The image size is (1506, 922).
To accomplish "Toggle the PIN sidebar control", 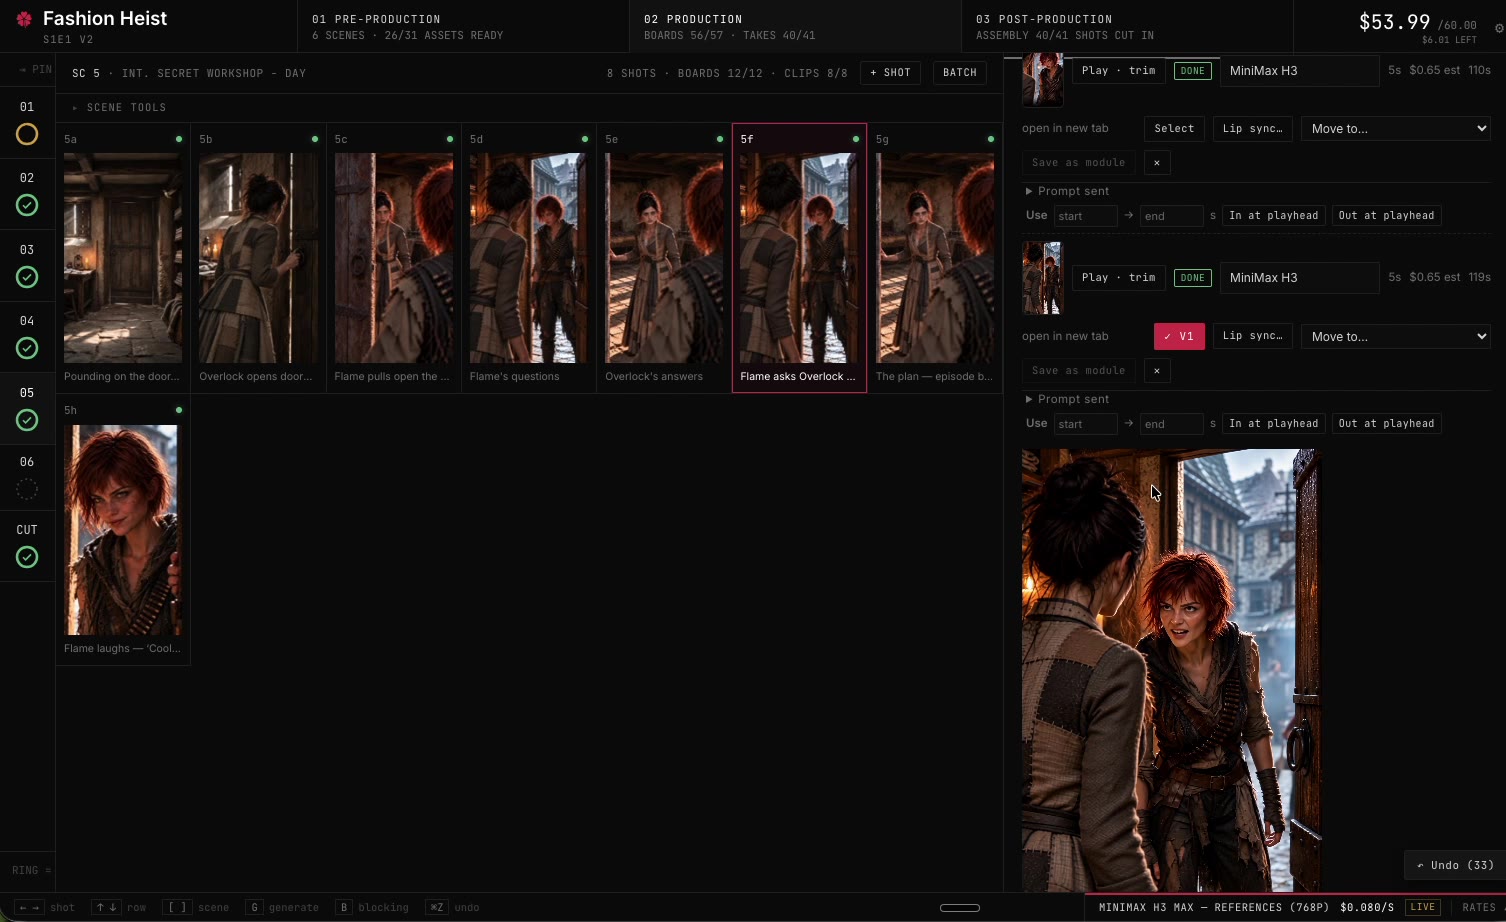I will pos(35,70).
